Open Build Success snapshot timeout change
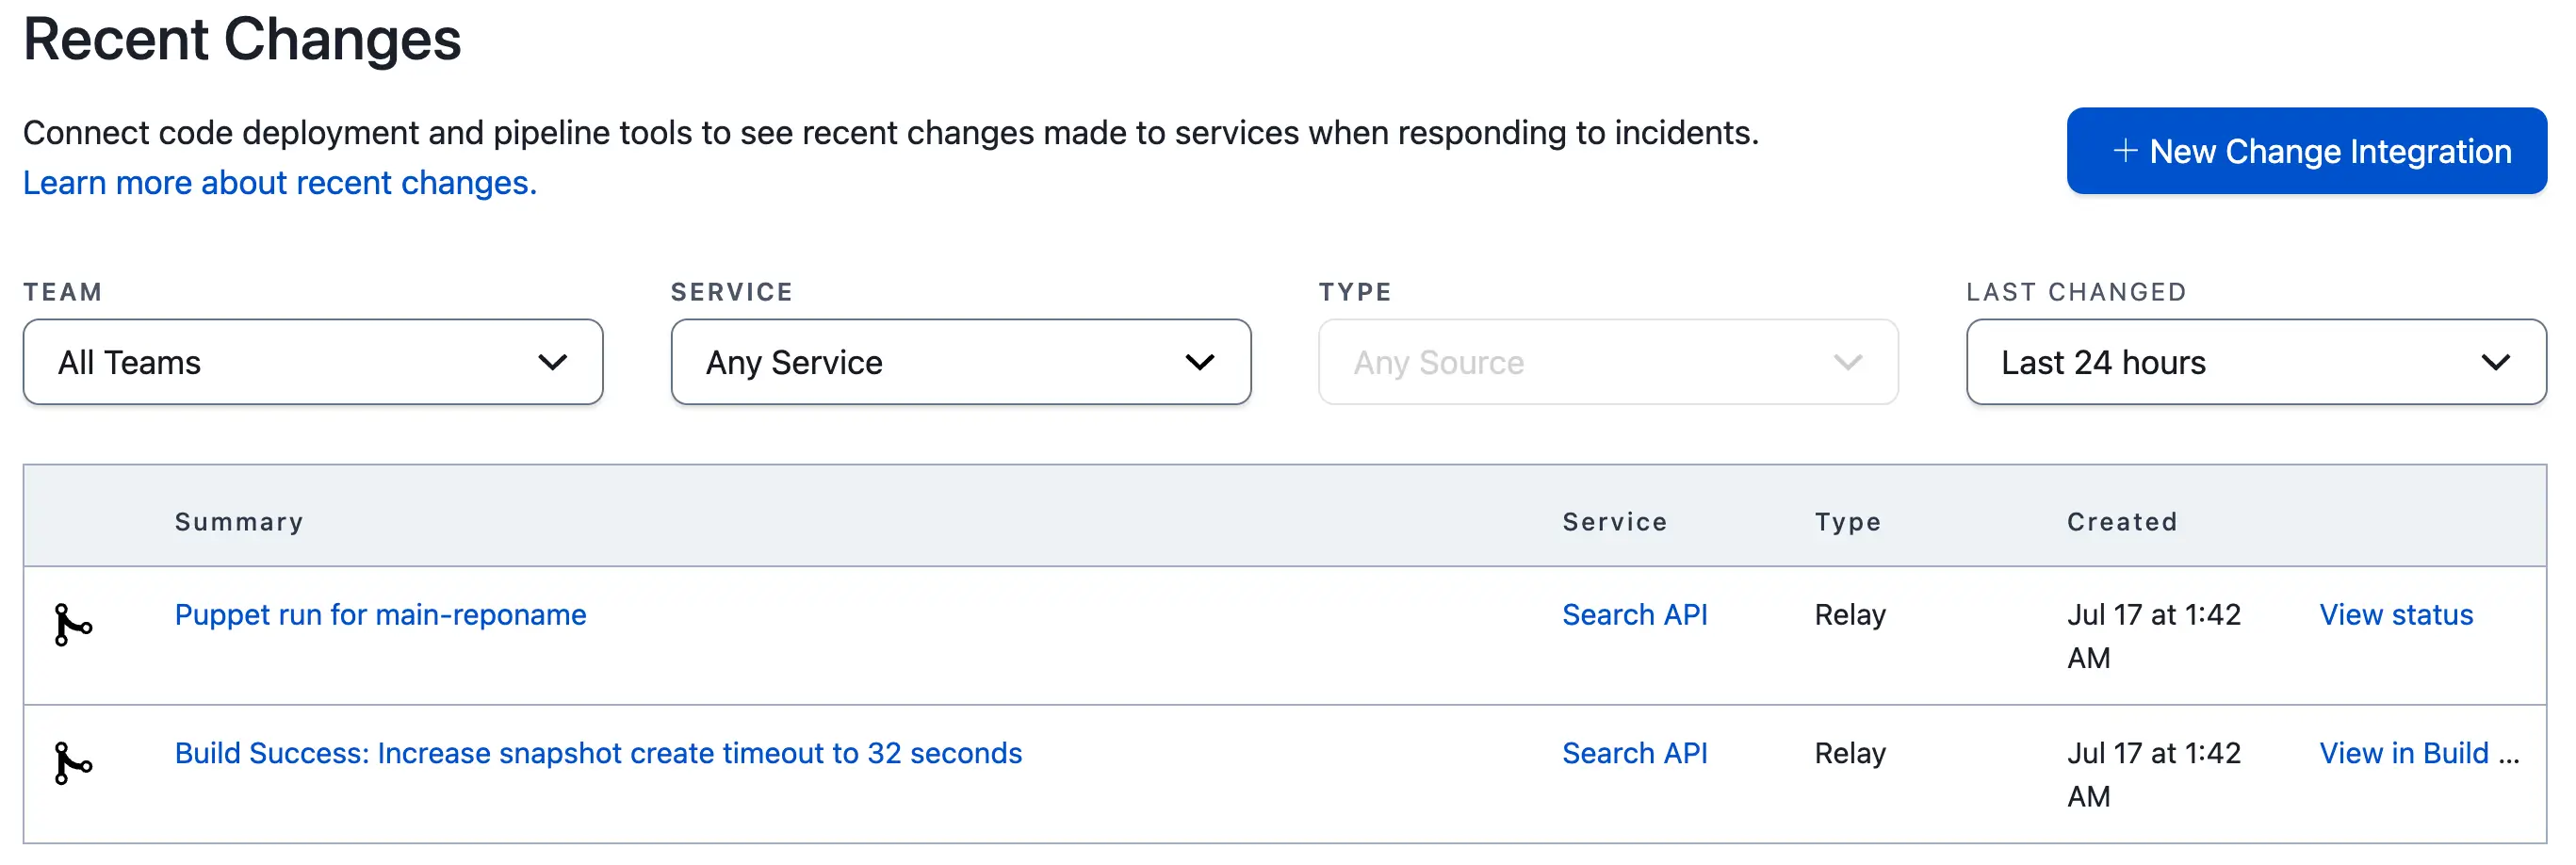Viewport: 2576px width, 865px height. coord(598,753)
